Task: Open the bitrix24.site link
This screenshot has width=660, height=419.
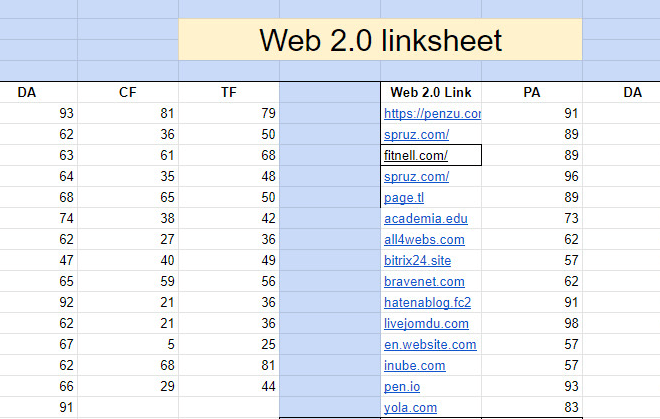Action: (417, 261)
